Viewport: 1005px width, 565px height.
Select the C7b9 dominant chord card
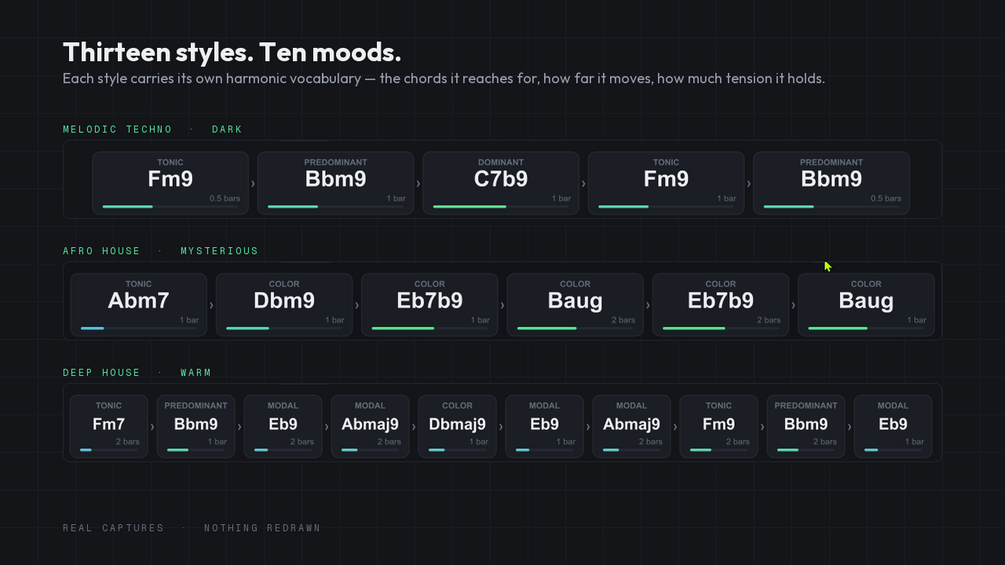point(501,183)
